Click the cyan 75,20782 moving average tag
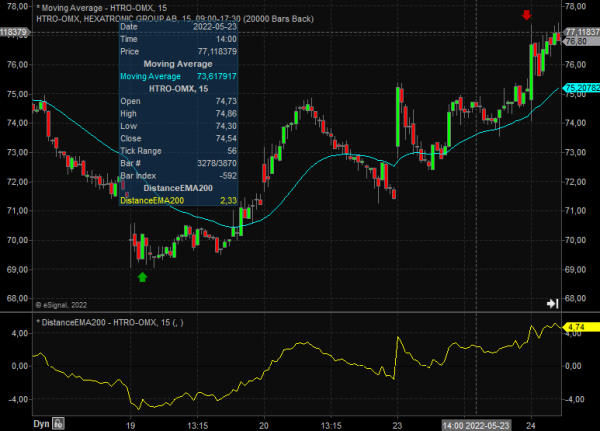The height and width of the screenshot is (431, 600). pos(582,88)
